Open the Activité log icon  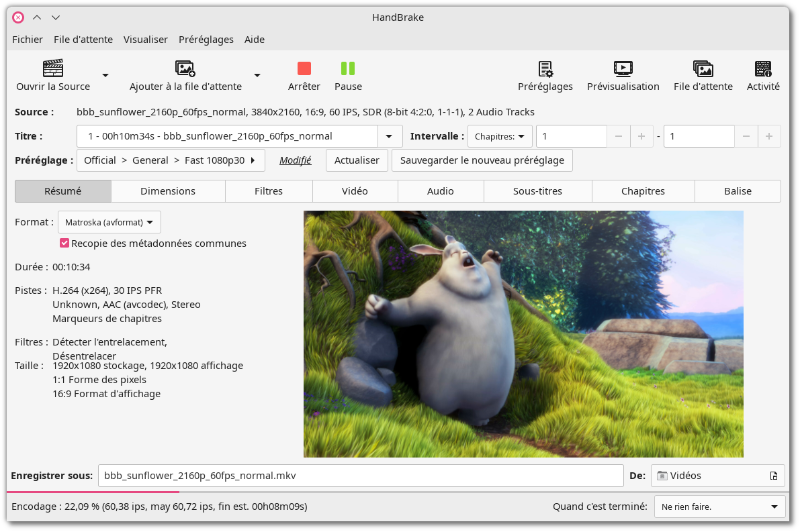coord(763,68)
